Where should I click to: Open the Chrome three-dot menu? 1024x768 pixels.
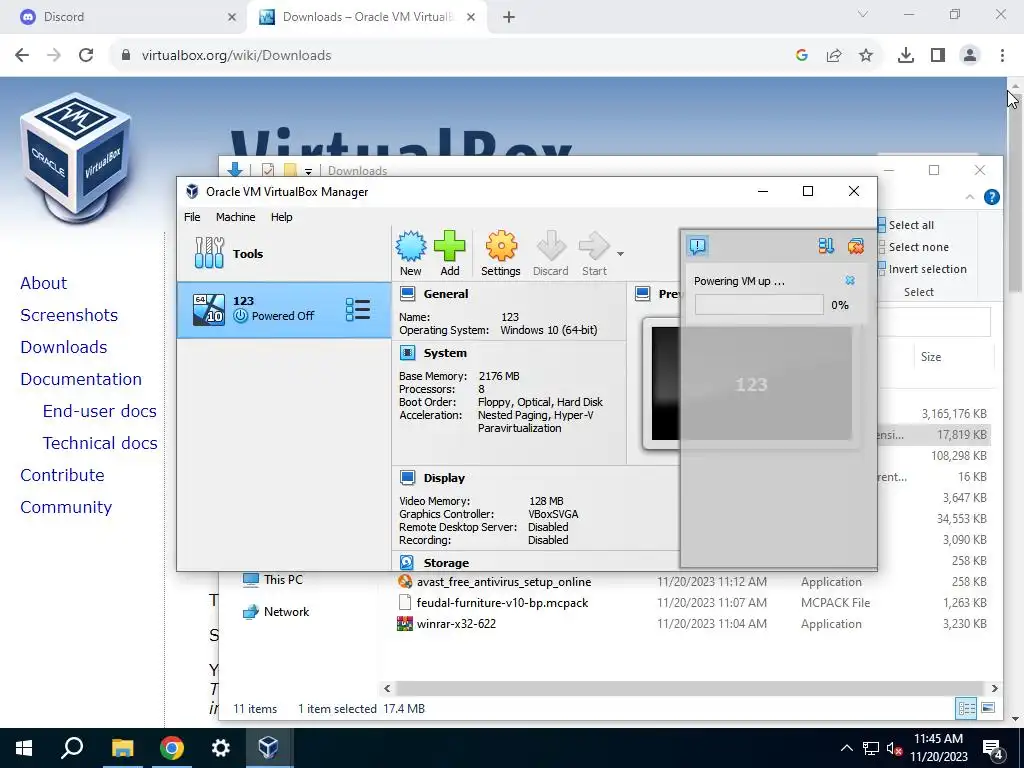[x=1002, y=56]
